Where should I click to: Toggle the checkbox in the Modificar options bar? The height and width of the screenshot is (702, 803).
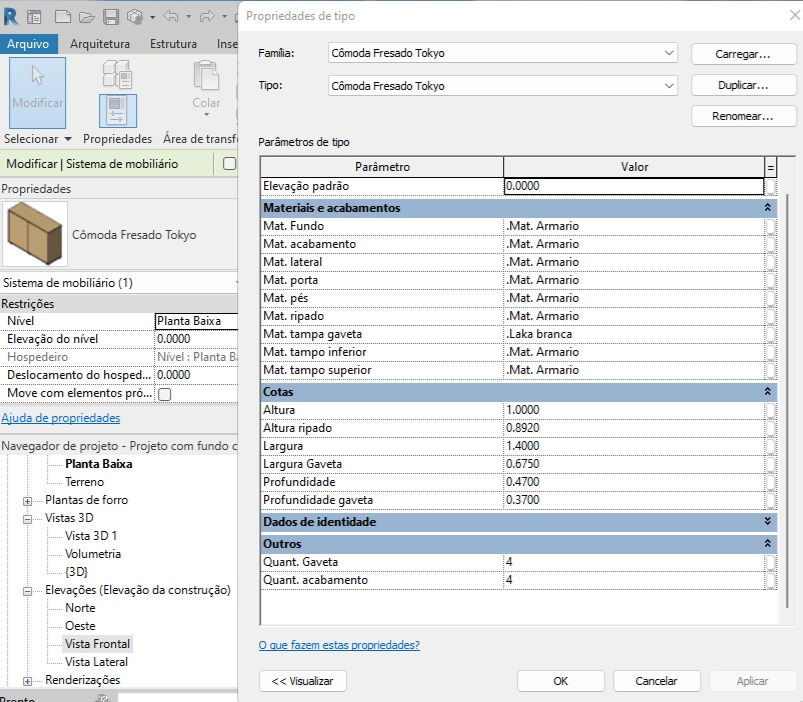tap(229, 164)
